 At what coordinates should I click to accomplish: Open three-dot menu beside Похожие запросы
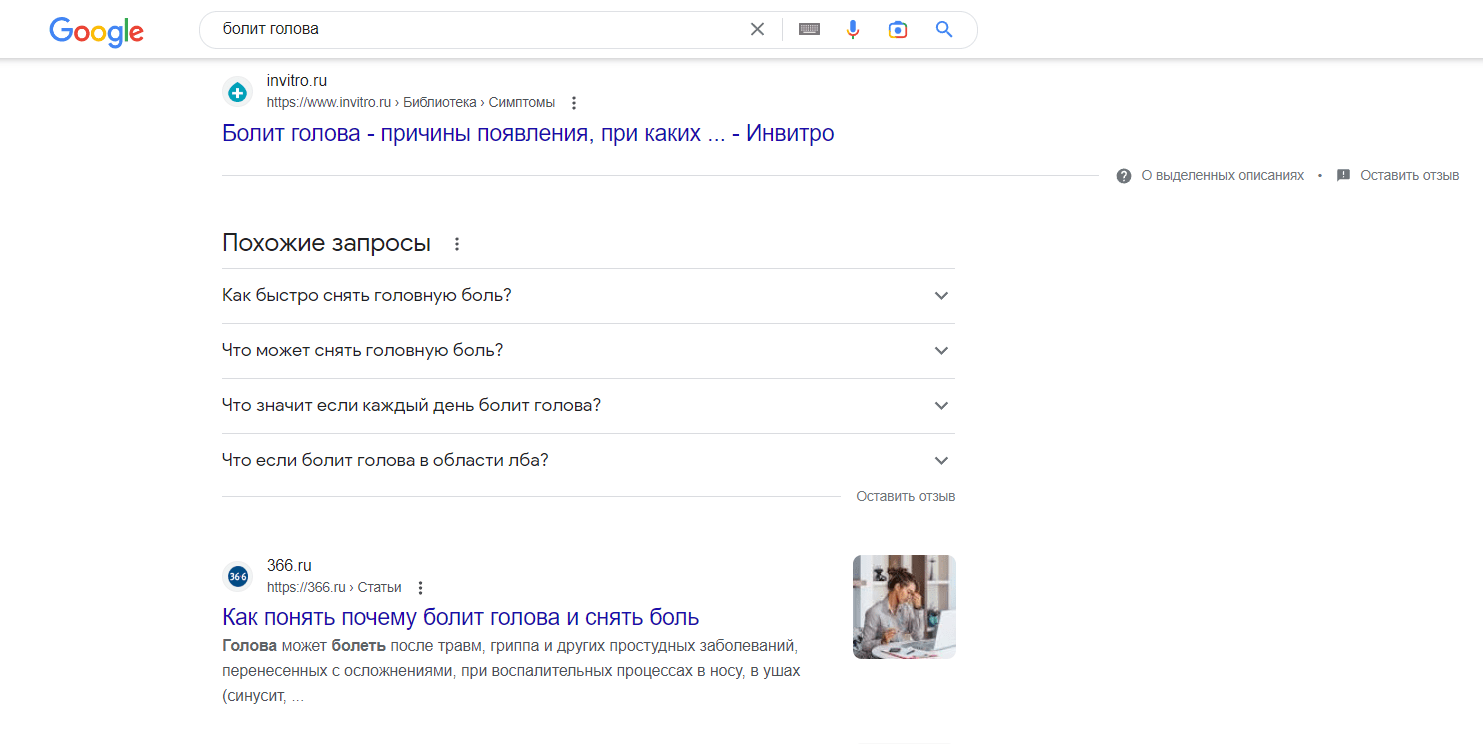pyautogui.click(x=457, y=244)
